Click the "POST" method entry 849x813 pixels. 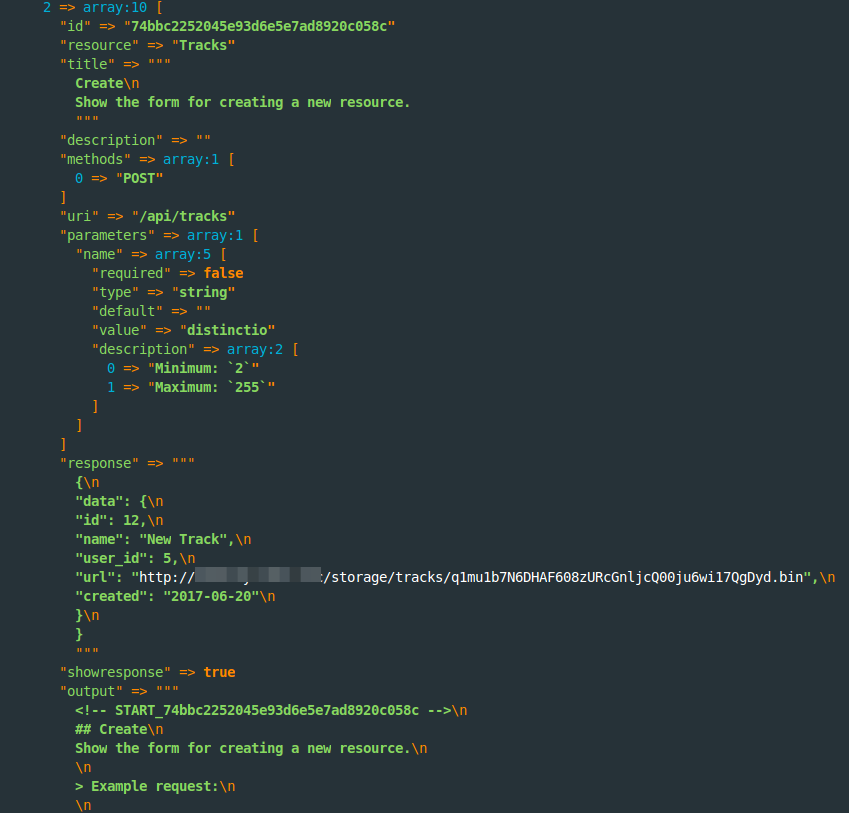pos(139,179)
